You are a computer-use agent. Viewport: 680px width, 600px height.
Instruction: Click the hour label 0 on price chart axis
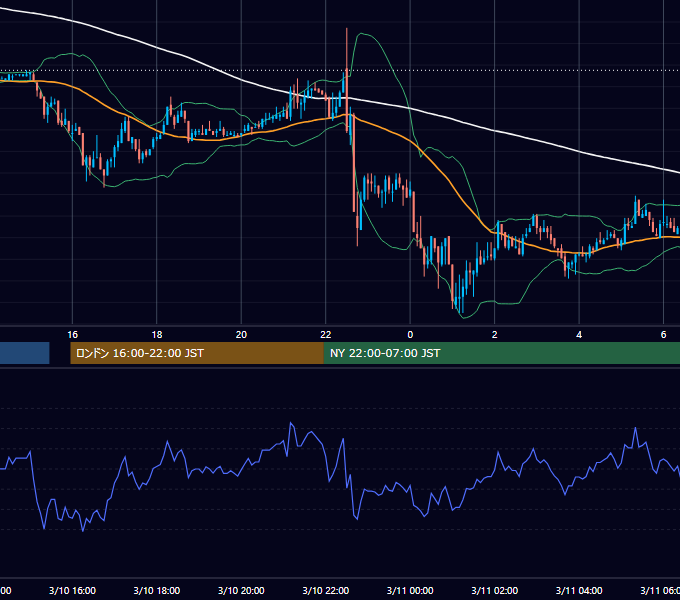(410, 335)
